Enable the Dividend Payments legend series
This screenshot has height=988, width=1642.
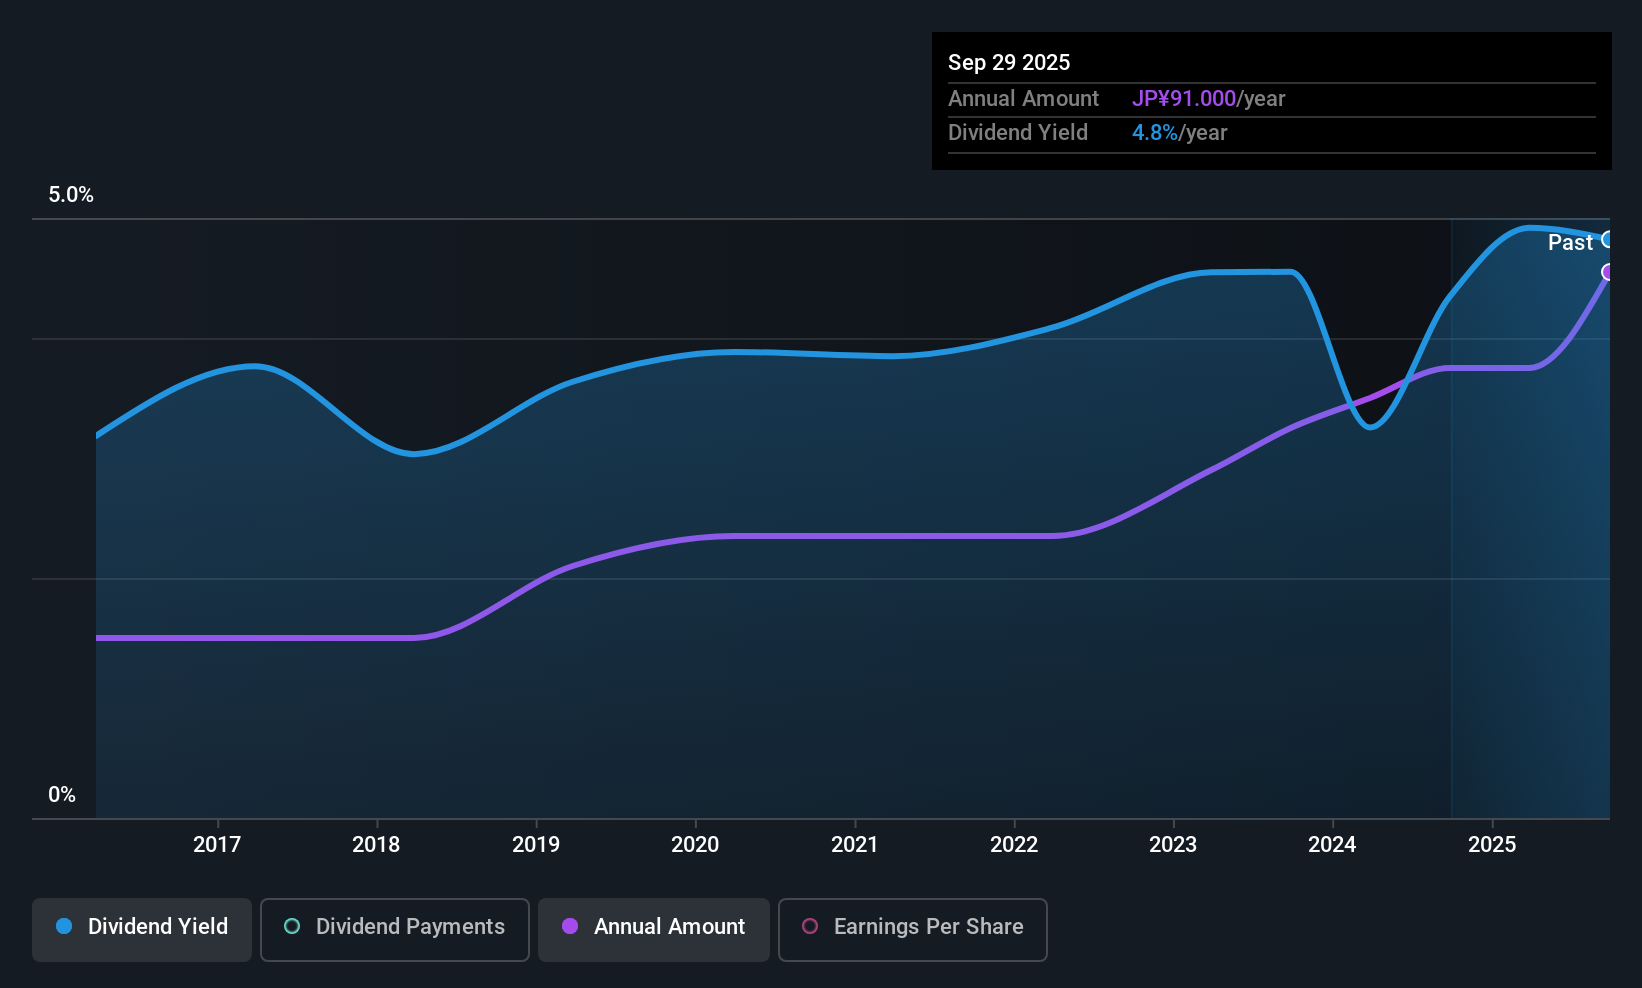click(x=395, y=927)
